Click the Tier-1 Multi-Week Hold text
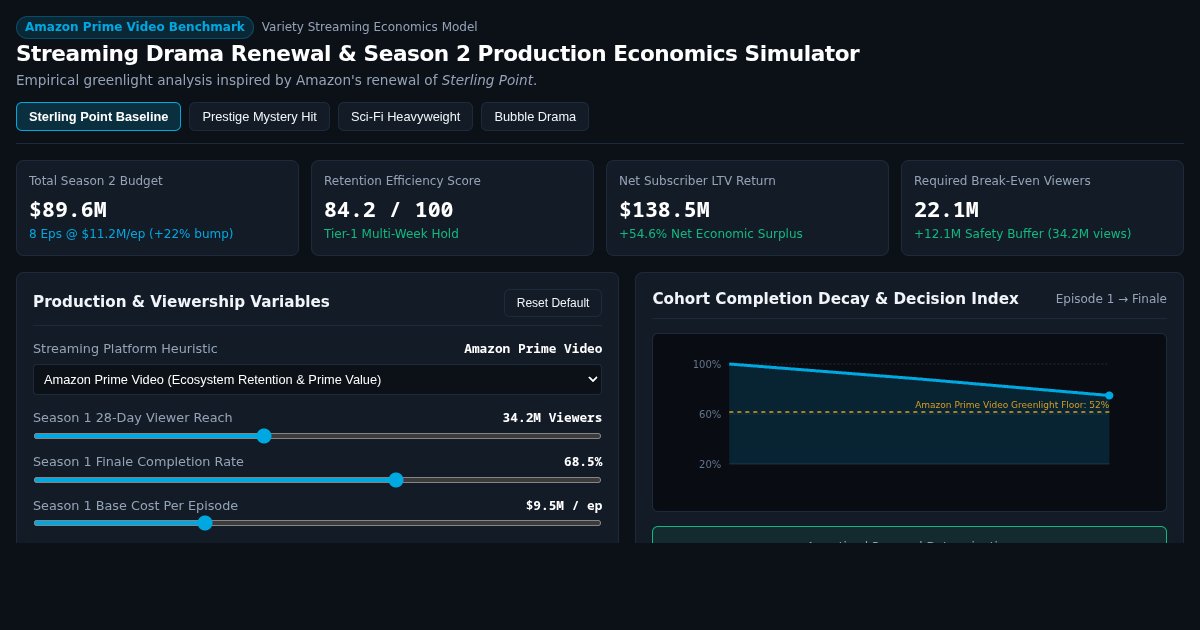 pyautogui.click(x=391, y=234)
